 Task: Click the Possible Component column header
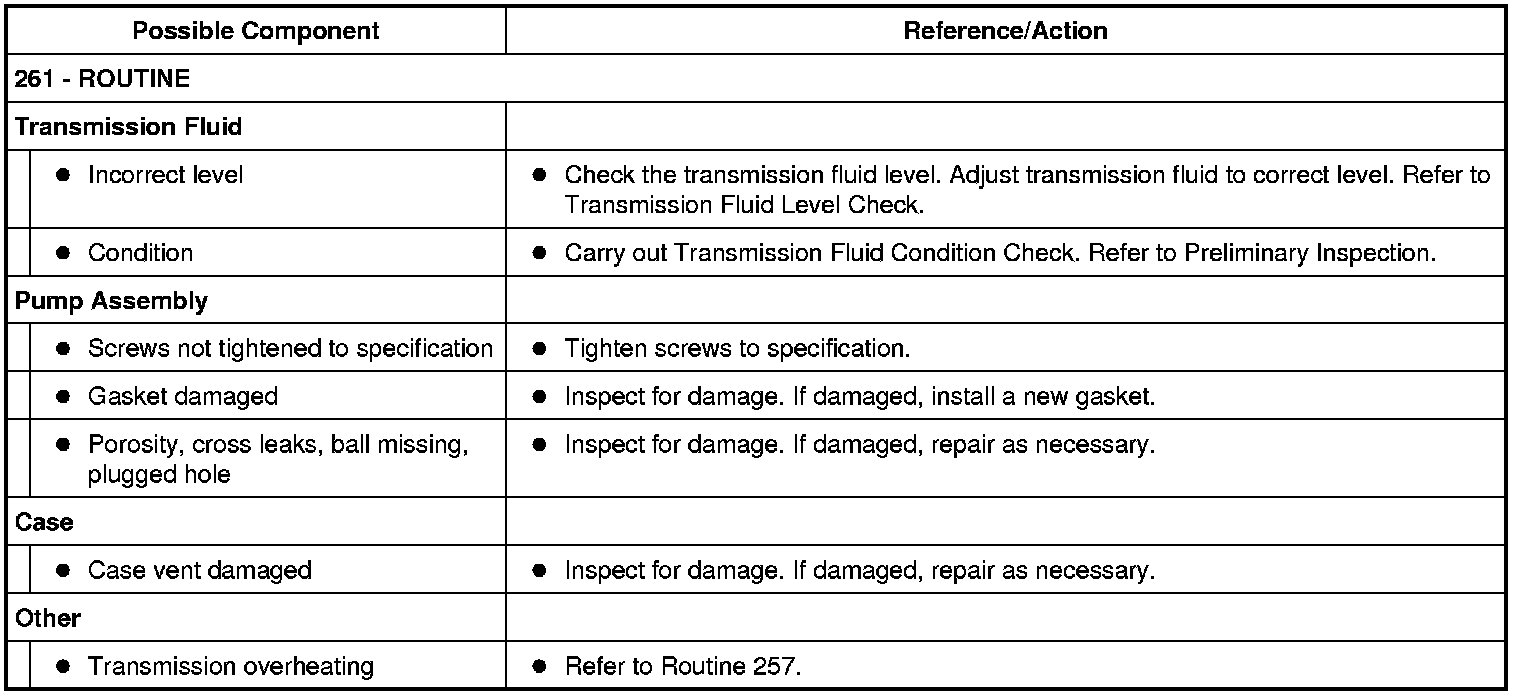click(256, 31)
